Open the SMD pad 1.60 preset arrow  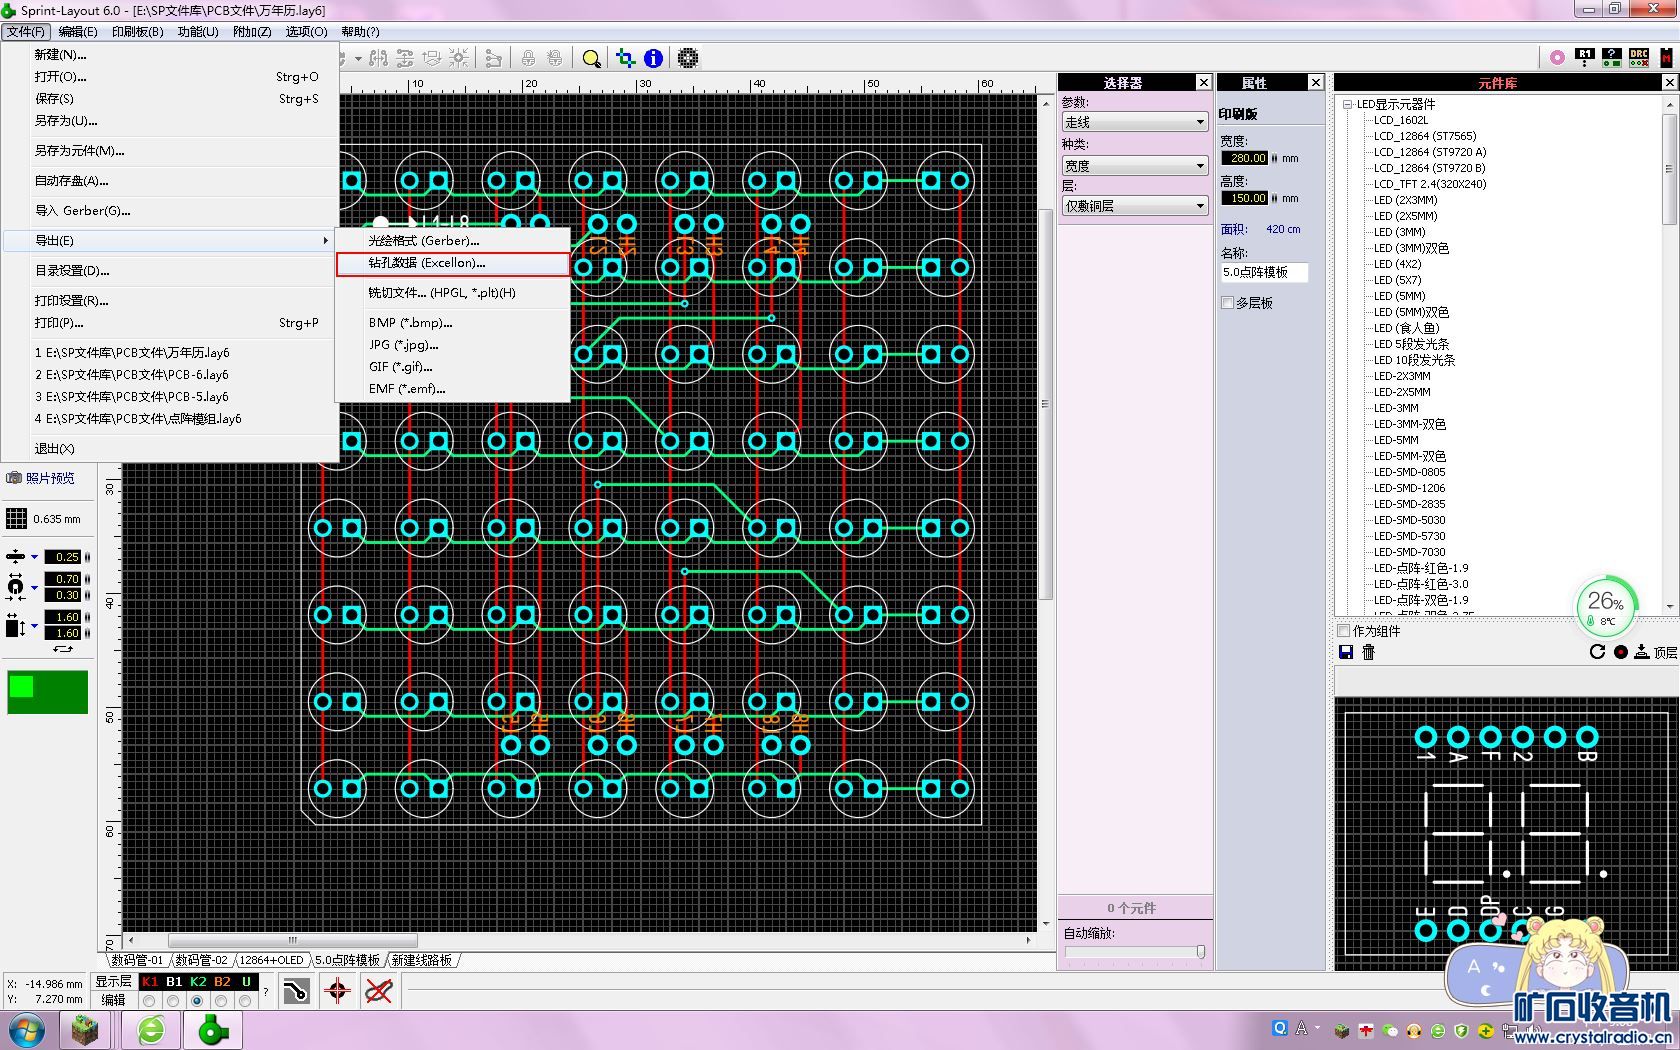click(x=34, y=626)
